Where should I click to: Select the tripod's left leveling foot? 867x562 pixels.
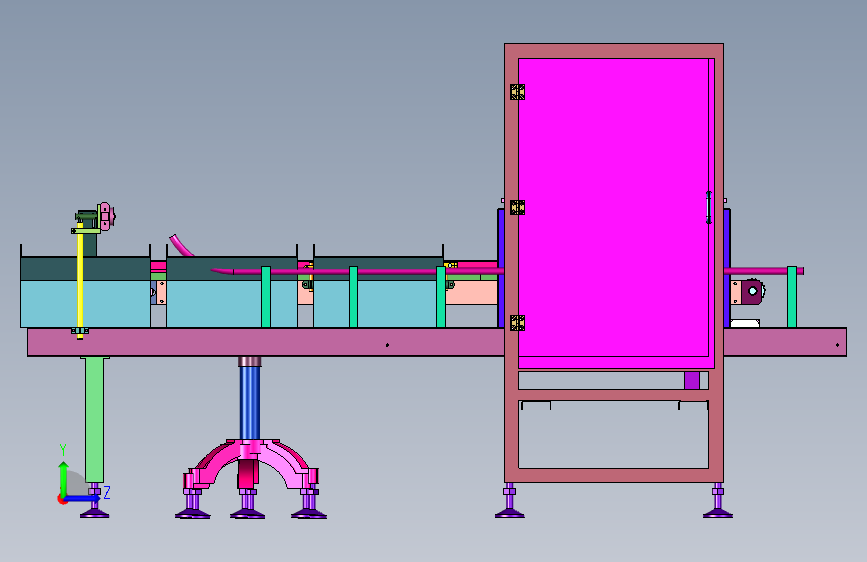click(192, 504)
